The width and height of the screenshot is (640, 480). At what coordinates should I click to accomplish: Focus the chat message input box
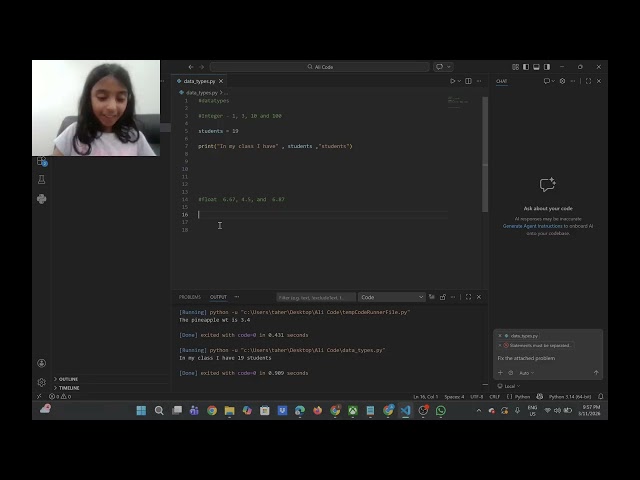(x=548, y=358)
